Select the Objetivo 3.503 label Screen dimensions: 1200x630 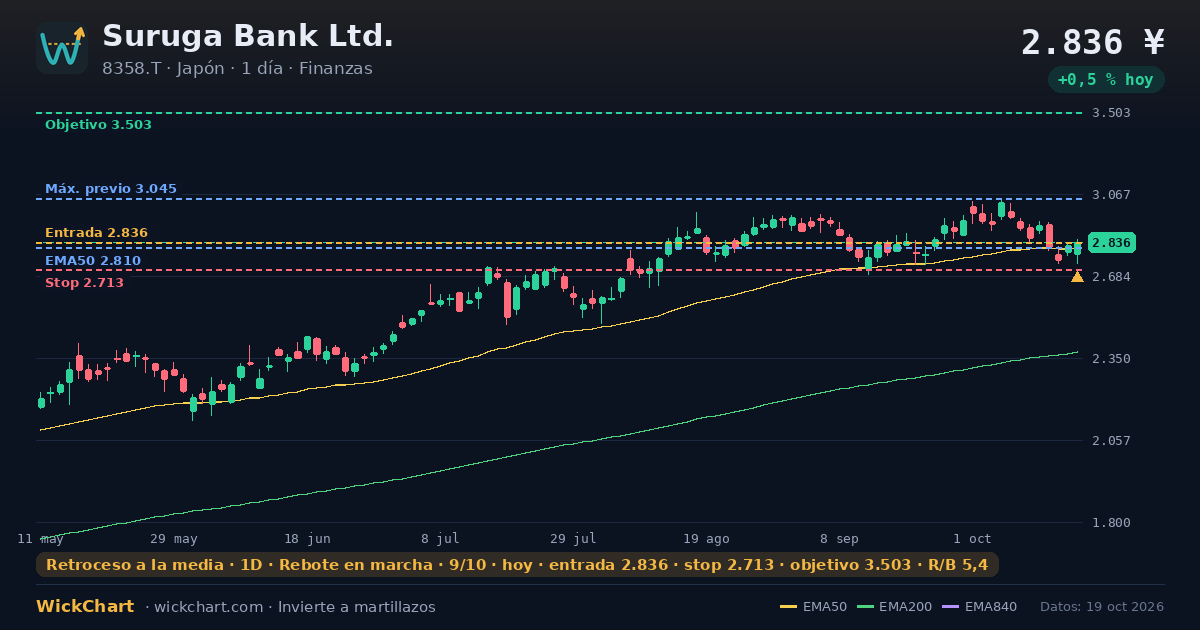click(x=98, y=125)
